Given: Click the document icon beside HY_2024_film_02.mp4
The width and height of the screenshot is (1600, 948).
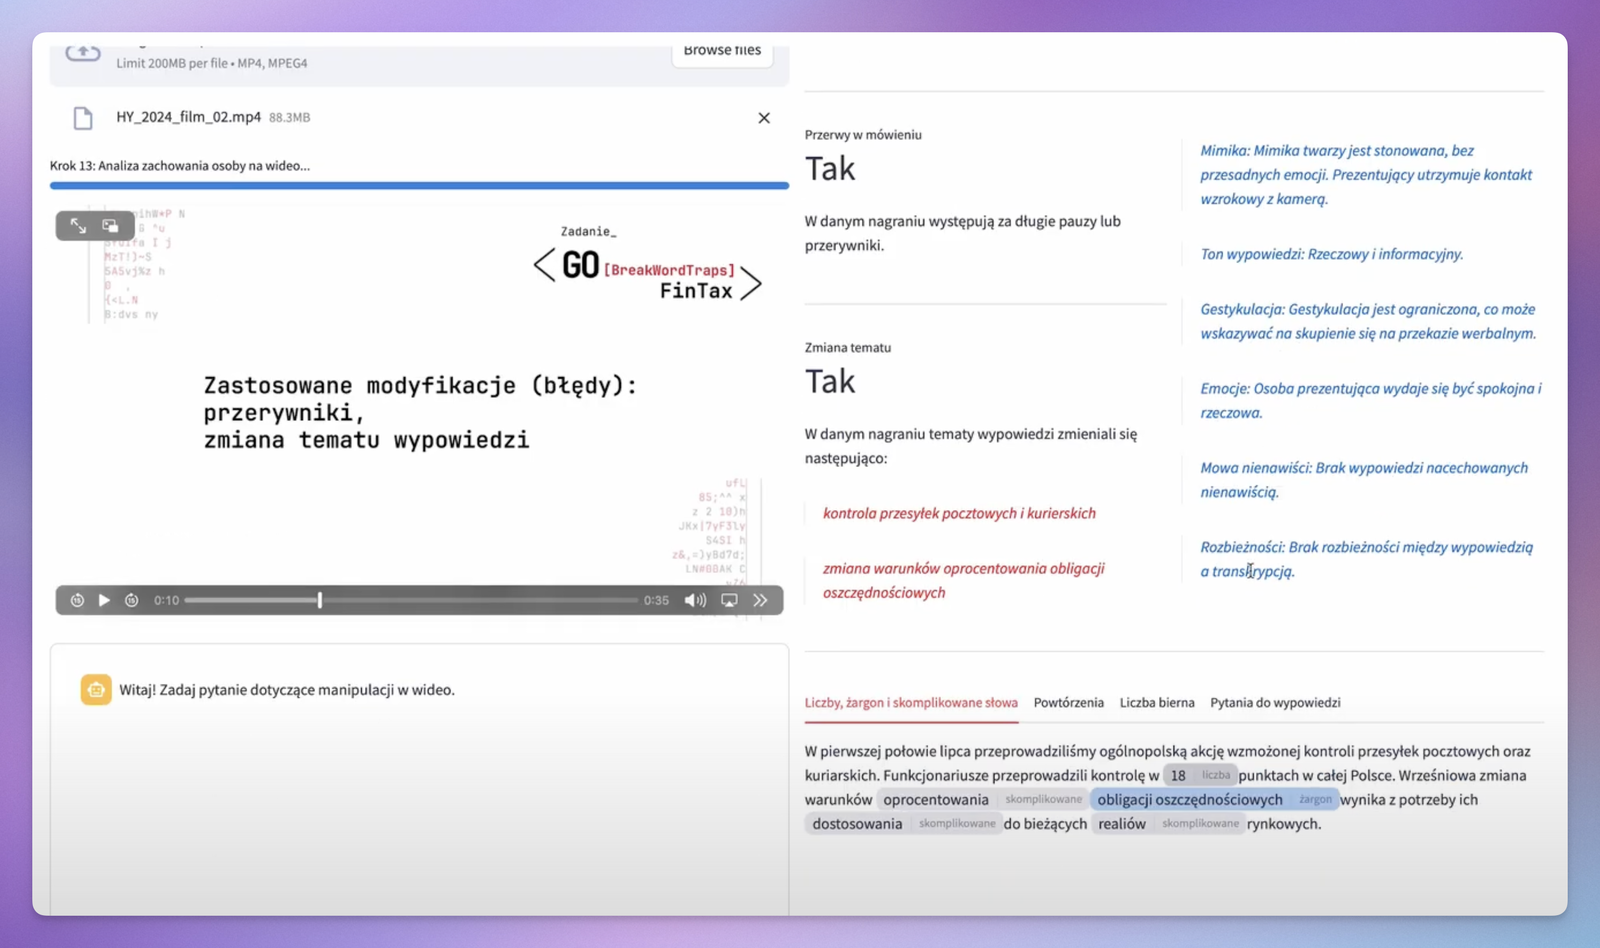Looking at the screenshot, I should point(83,118).
